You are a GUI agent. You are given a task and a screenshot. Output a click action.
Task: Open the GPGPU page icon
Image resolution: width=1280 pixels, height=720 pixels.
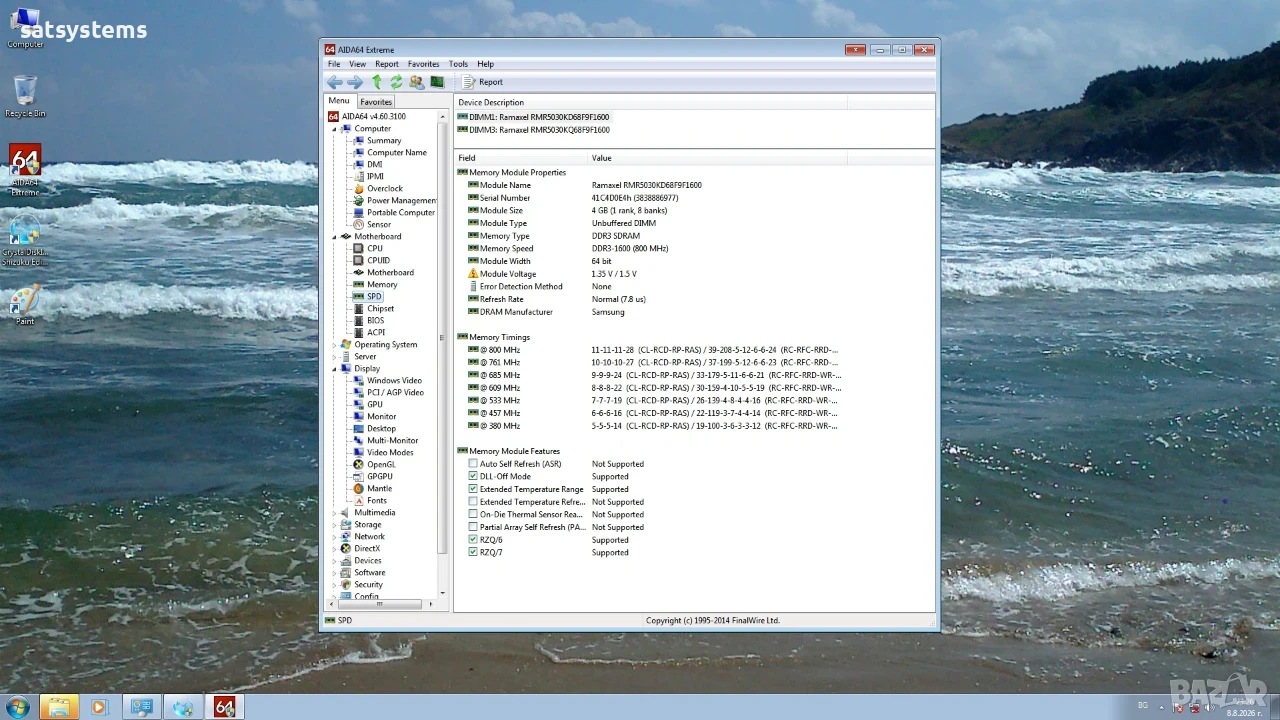pos(359,477)
